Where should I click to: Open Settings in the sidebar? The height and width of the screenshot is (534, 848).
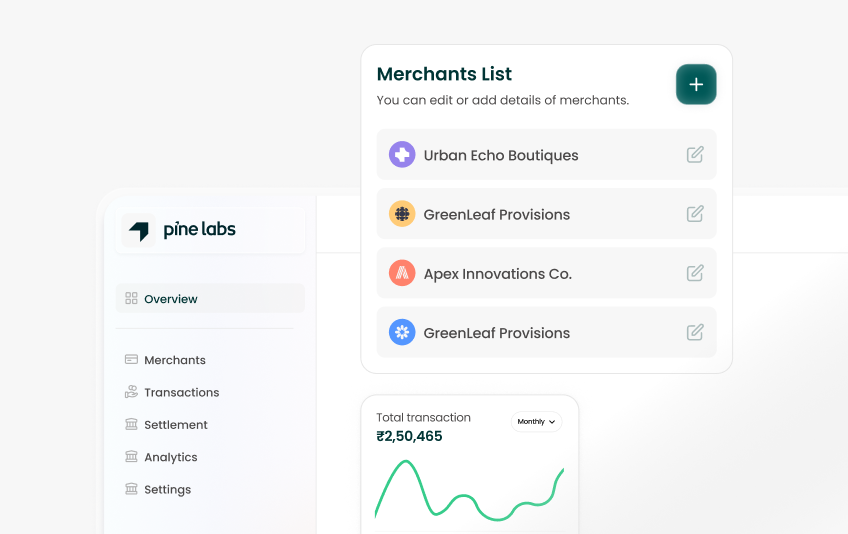coord(158,489)
